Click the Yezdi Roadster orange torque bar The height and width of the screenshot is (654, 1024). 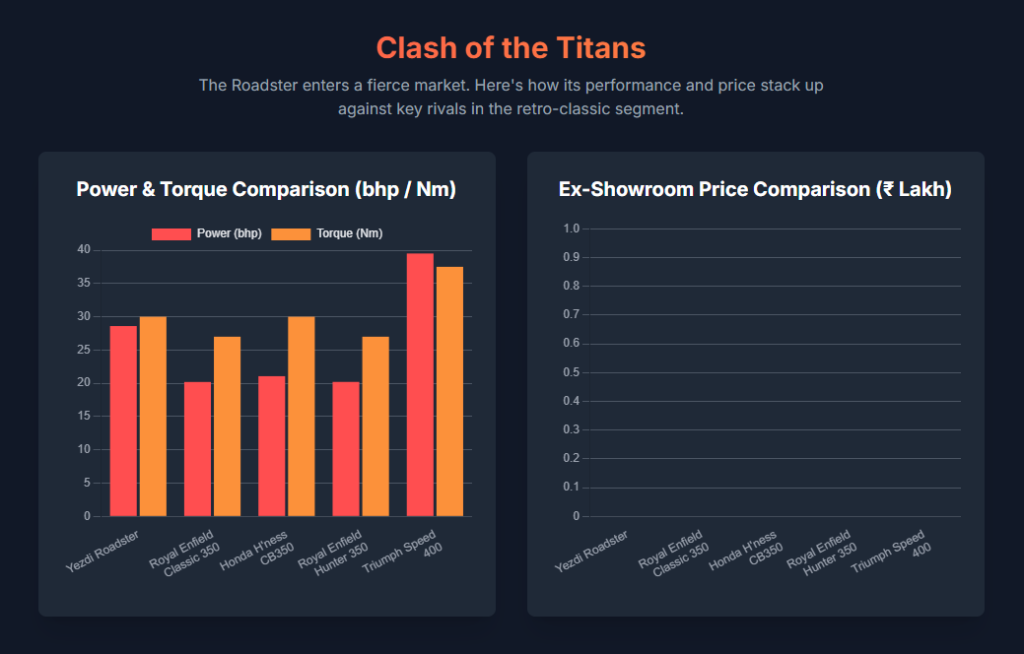[x=153, y=416]
